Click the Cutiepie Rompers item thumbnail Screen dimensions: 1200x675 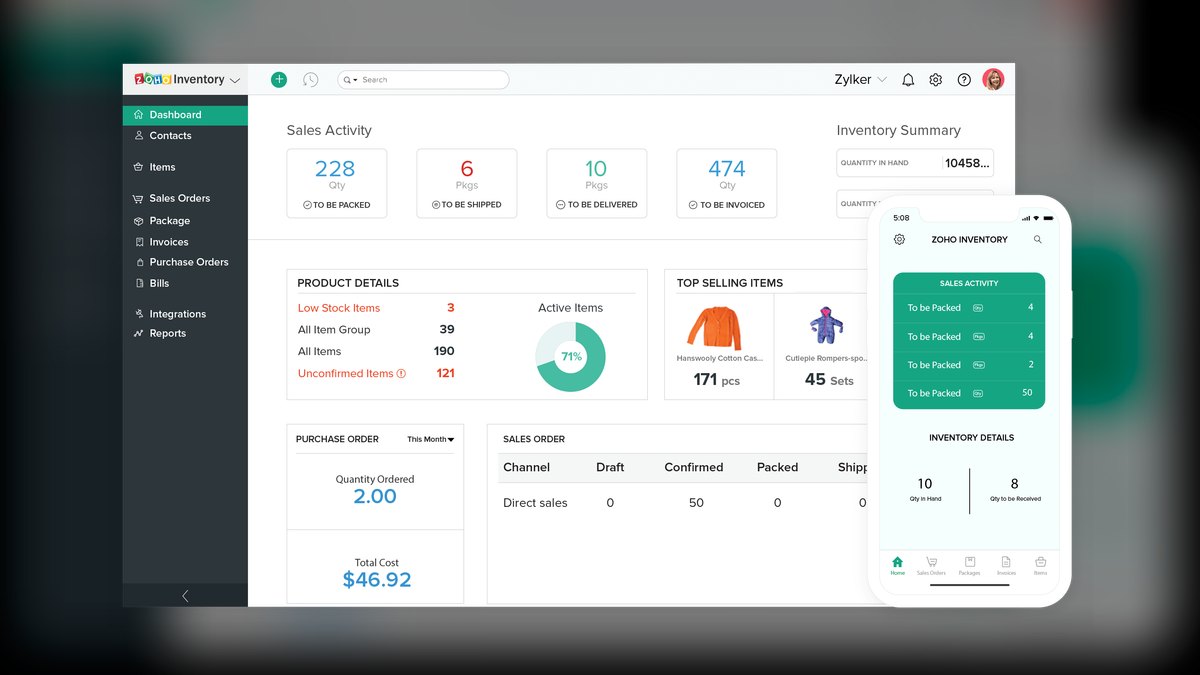tap(826, 326)
